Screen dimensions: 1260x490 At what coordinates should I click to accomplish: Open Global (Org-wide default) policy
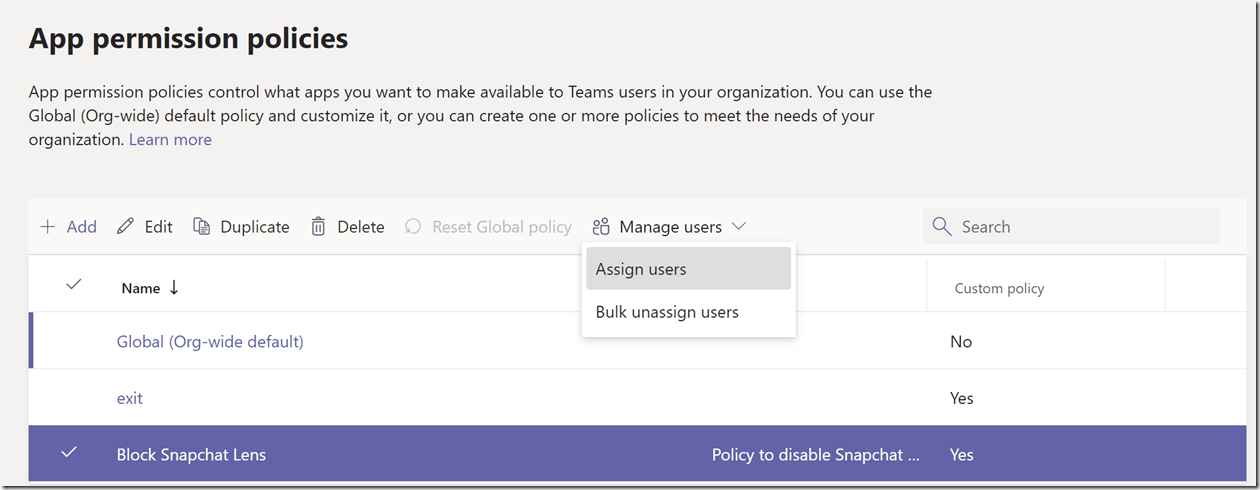pos(210,342)
